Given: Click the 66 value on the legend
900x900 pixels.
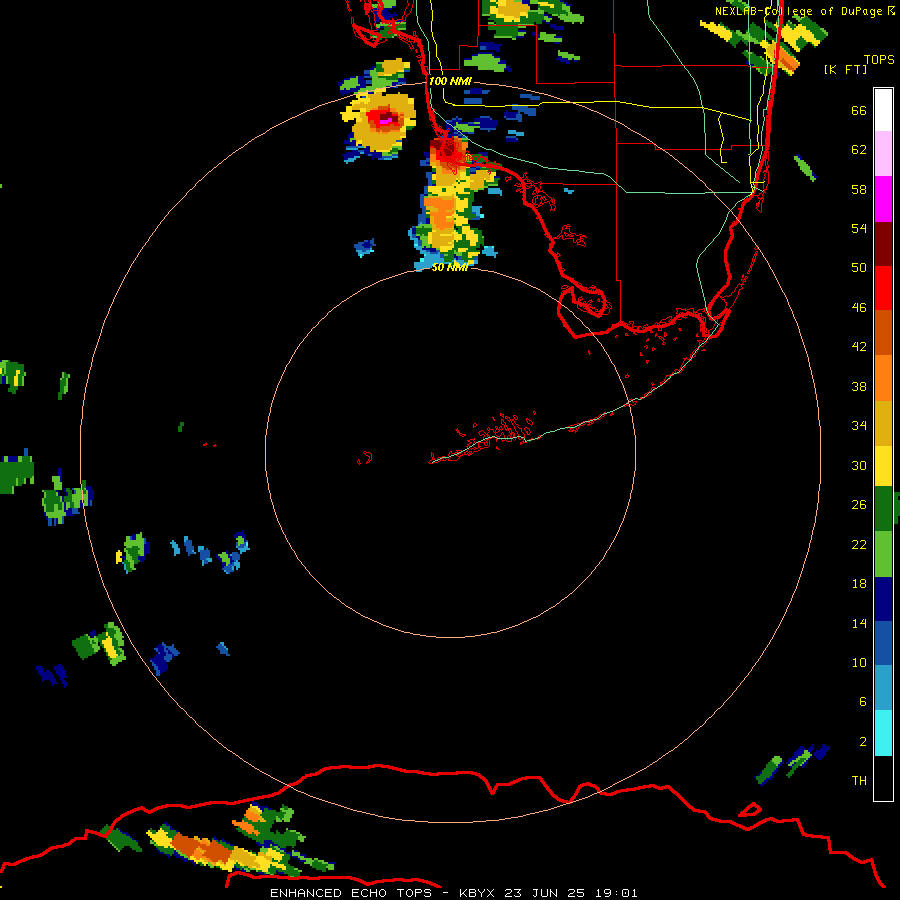Looking at the screenshot, I should [859, 111].
